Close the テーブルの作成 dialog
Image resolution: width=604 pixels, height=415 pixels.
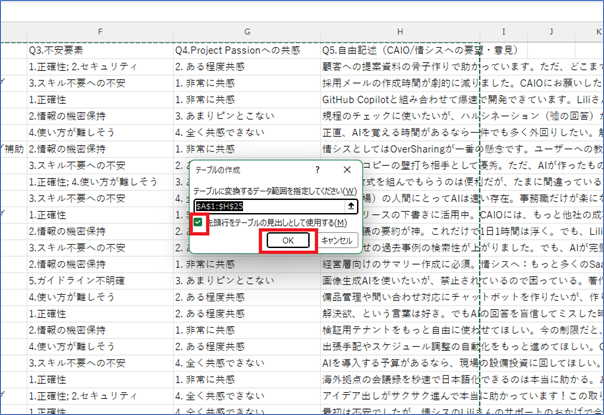pos(346,172)
